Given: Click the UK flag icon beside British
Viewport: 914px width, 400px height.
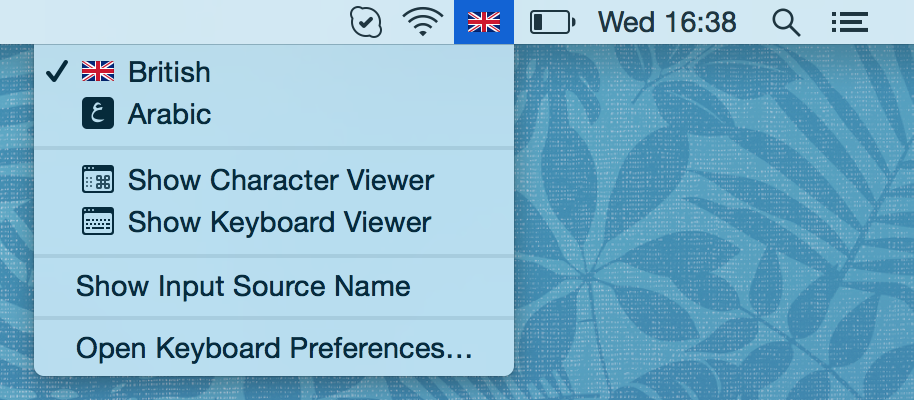Looking at the screenshot, I should [x=98, y=72].
